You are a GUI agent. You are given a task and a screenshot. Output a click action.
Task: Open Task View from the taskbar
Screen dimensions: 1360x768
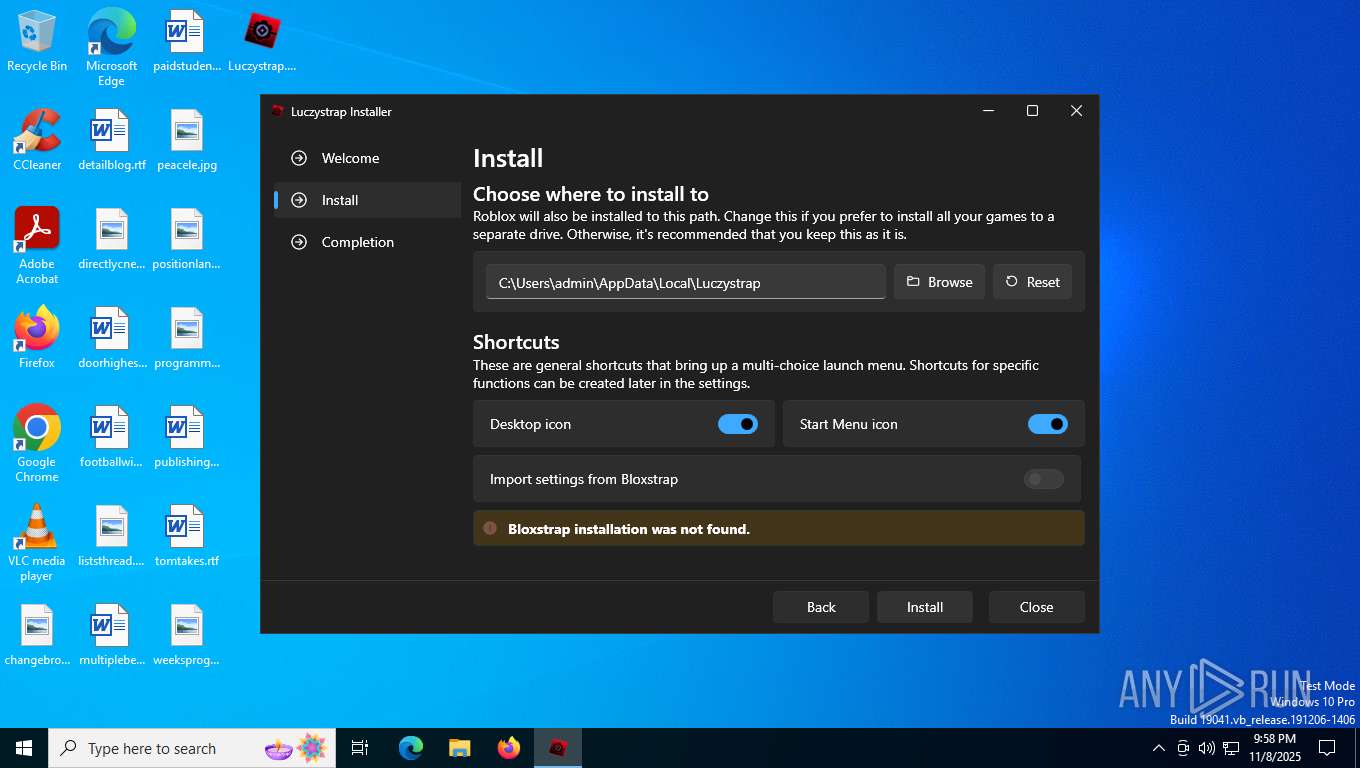tap(360, 748)
